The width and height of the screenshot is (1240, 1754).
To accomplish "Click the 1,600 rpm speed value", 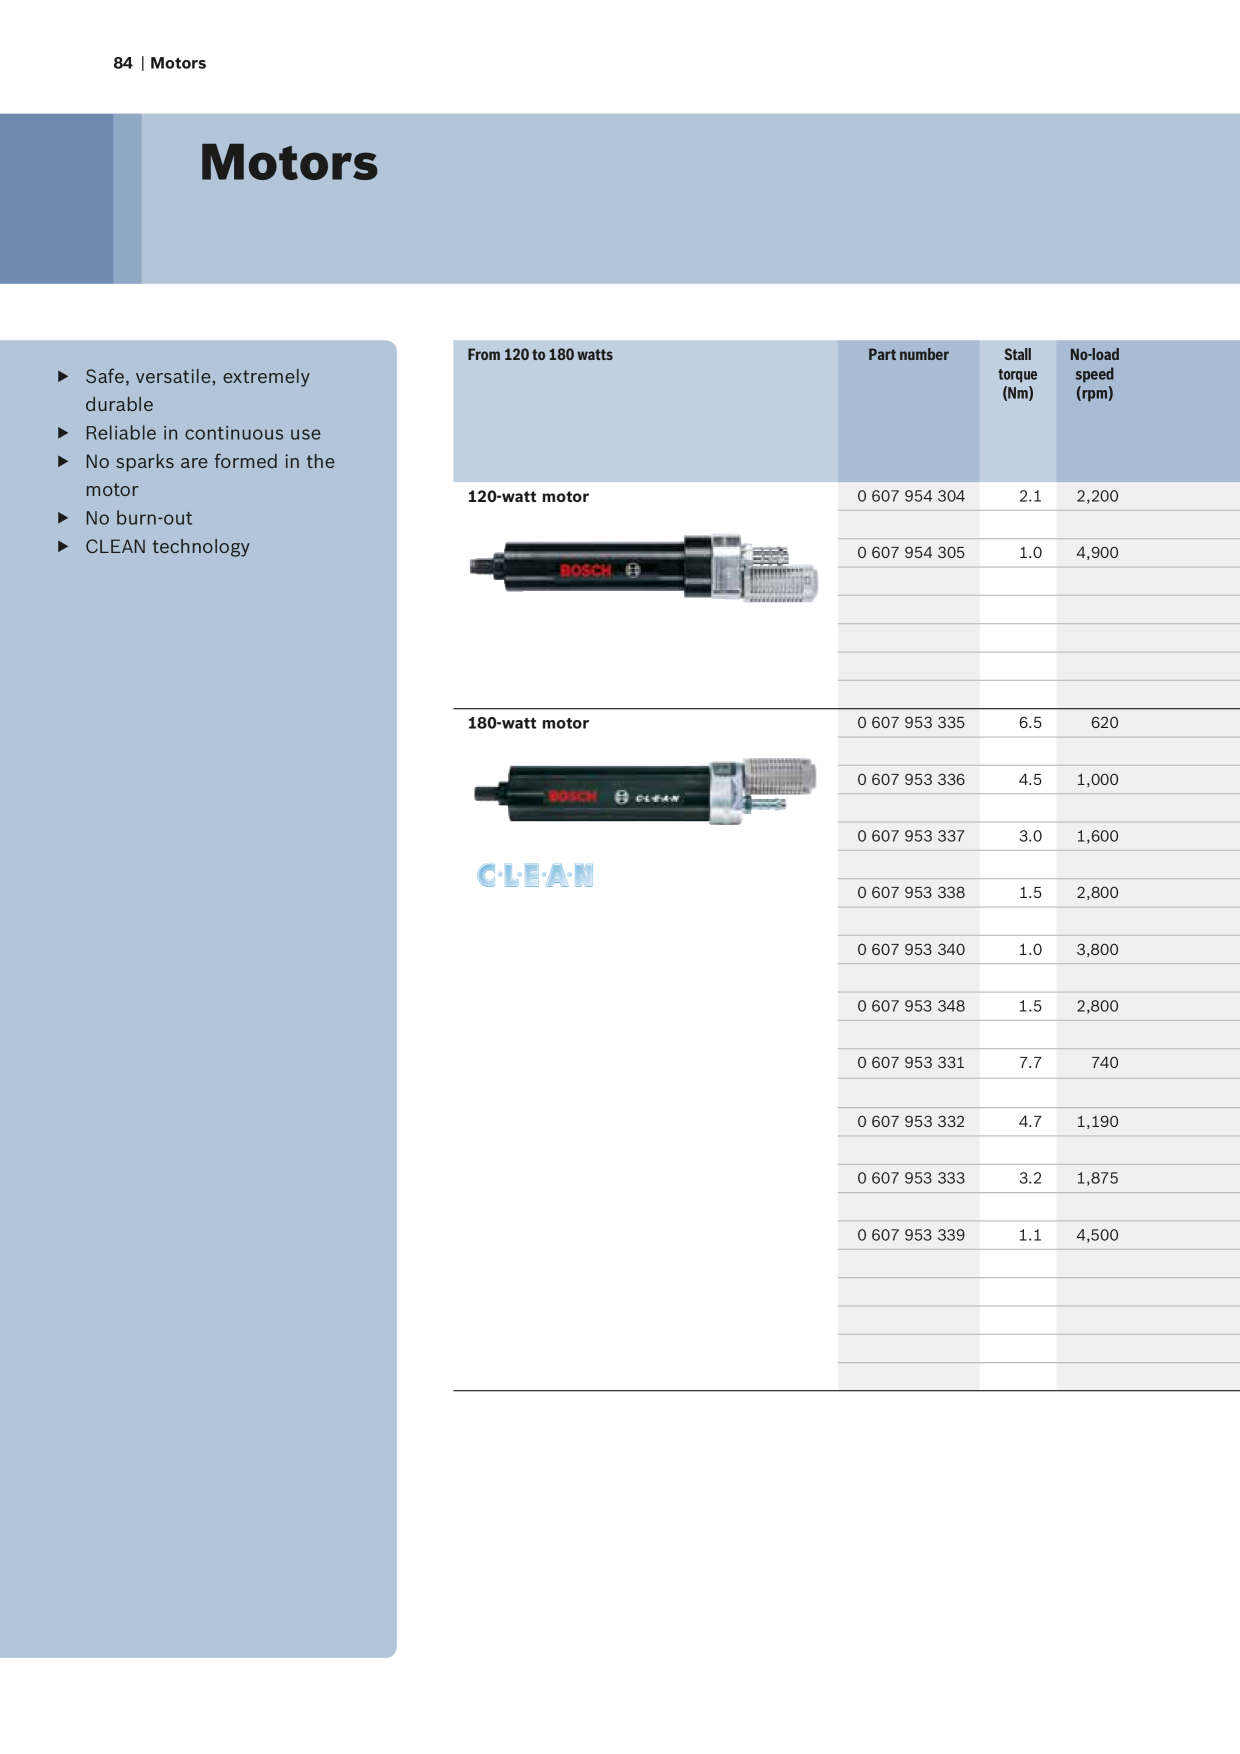I will 1097,836.
